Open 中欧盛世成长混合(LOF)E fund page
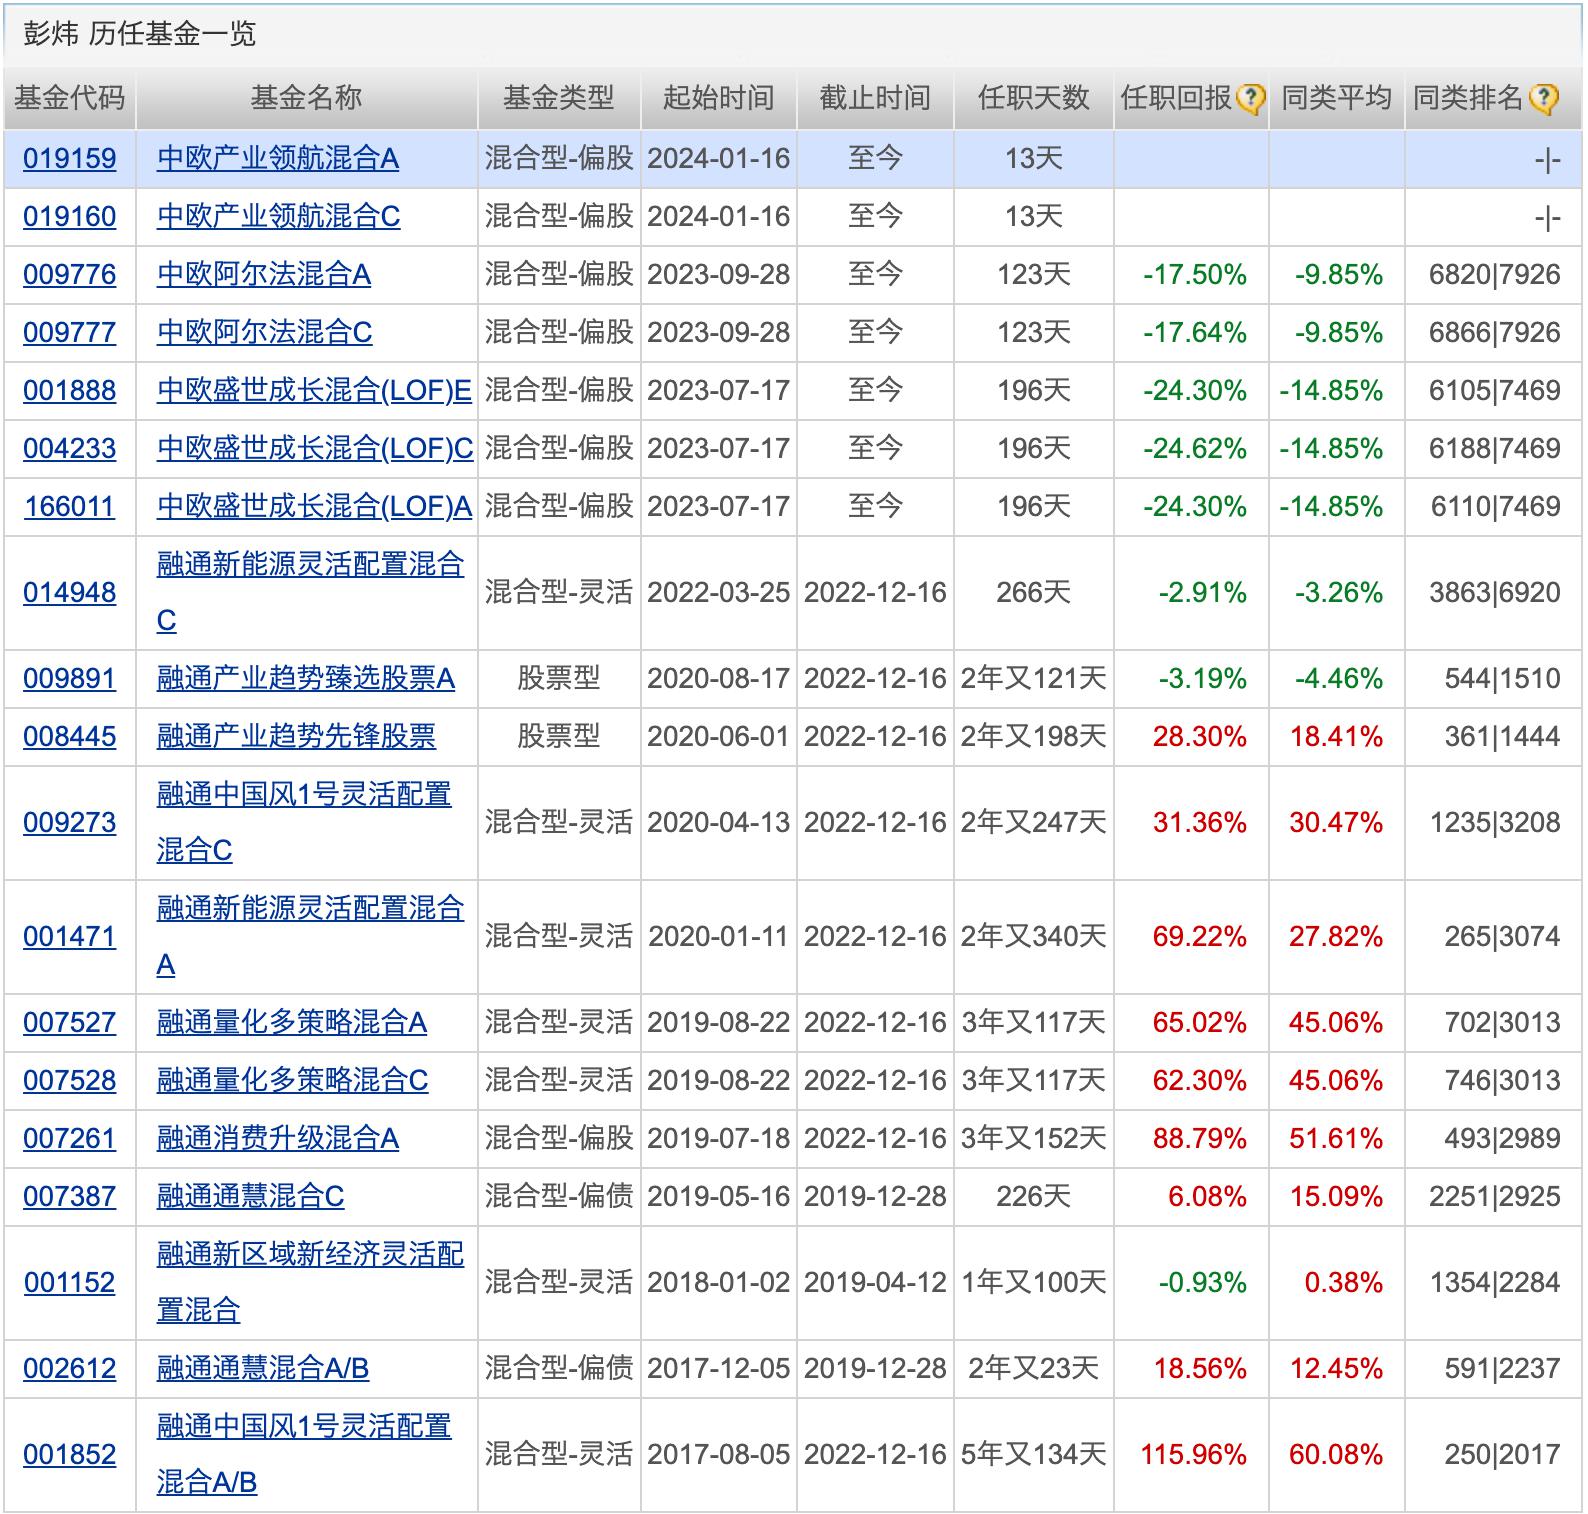 pyautogui.click(x=314, y=391)
